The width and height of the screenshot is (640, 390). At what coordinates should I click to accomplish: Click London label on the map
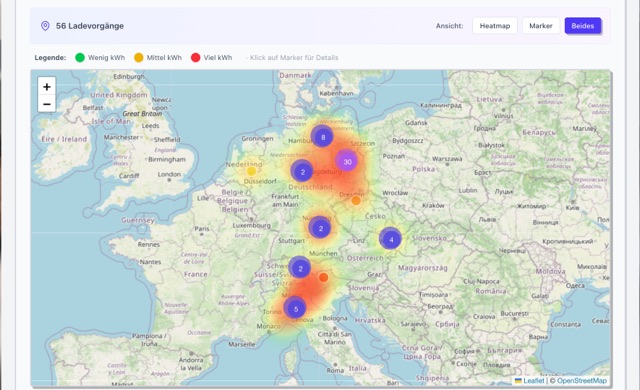169,174
